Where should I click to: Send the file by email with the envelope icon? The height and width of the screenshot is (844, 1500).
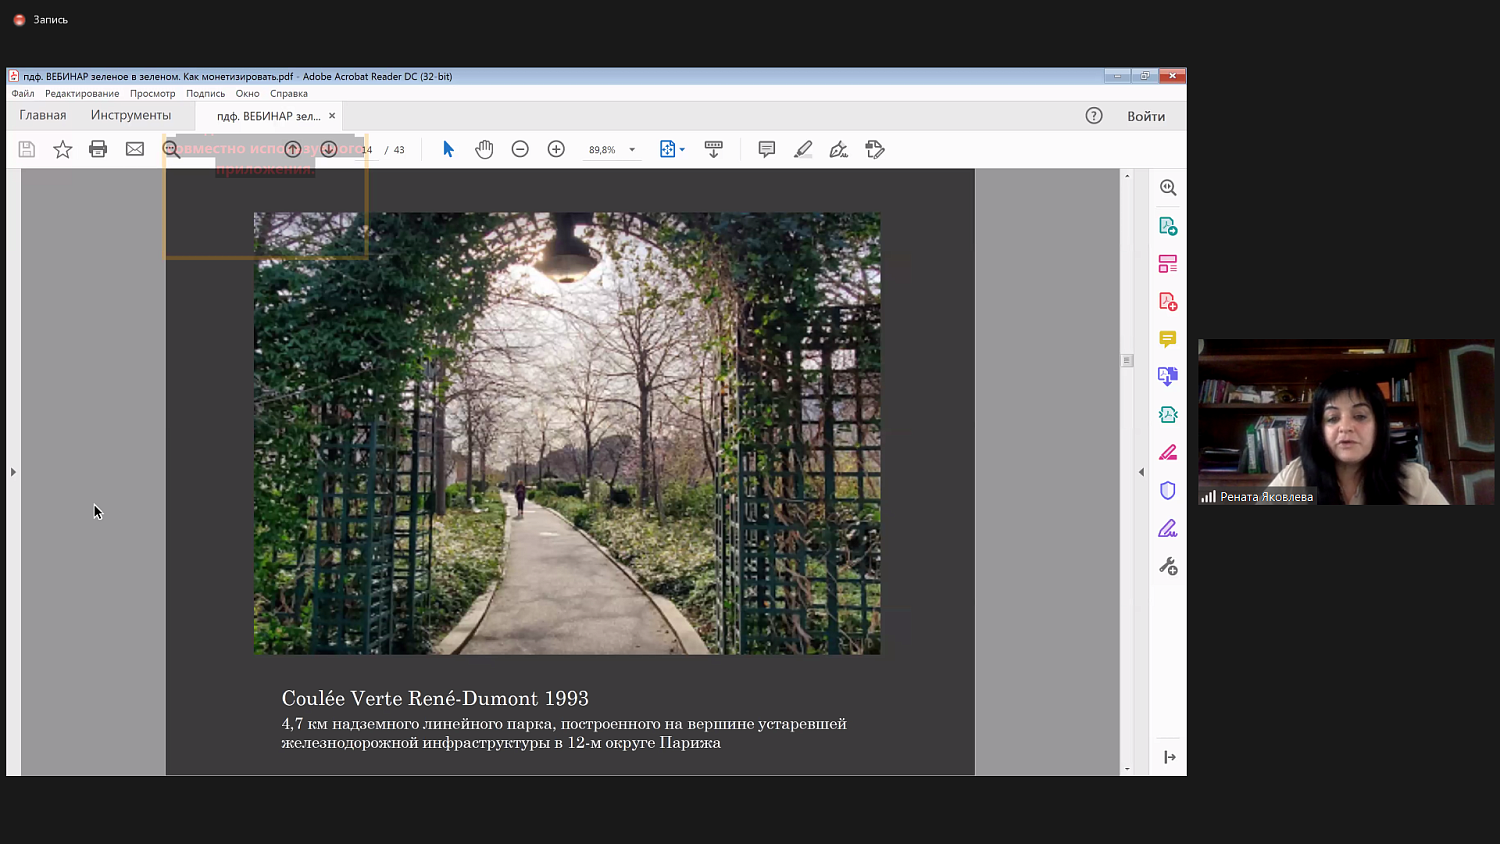(135, 149)
